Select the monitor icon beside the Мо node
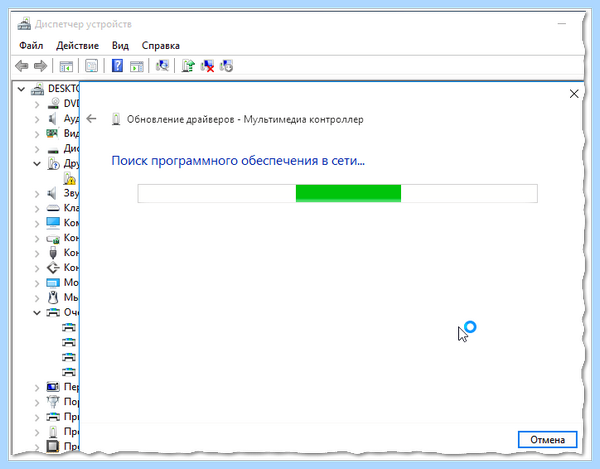 pos(53,283)
